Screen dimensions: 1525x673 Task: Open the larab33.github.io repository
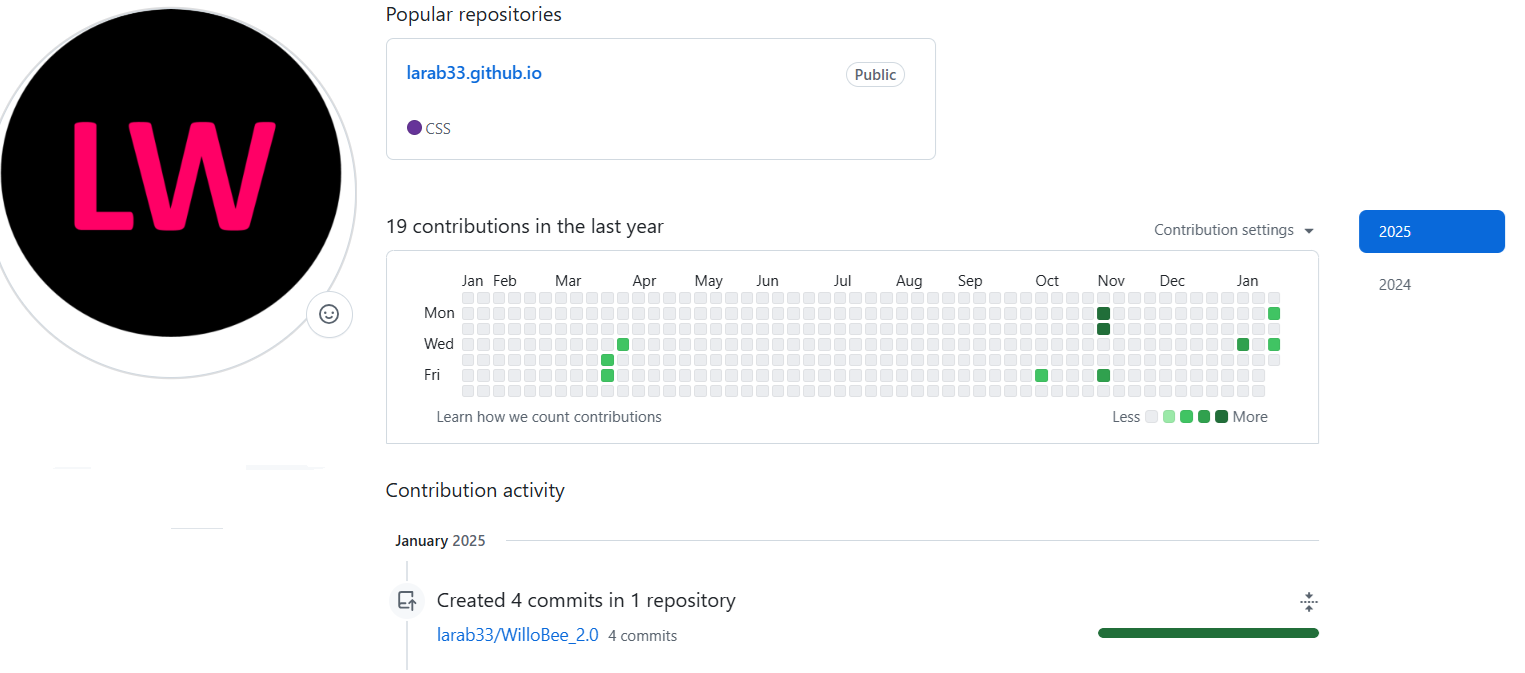point(474,73)
